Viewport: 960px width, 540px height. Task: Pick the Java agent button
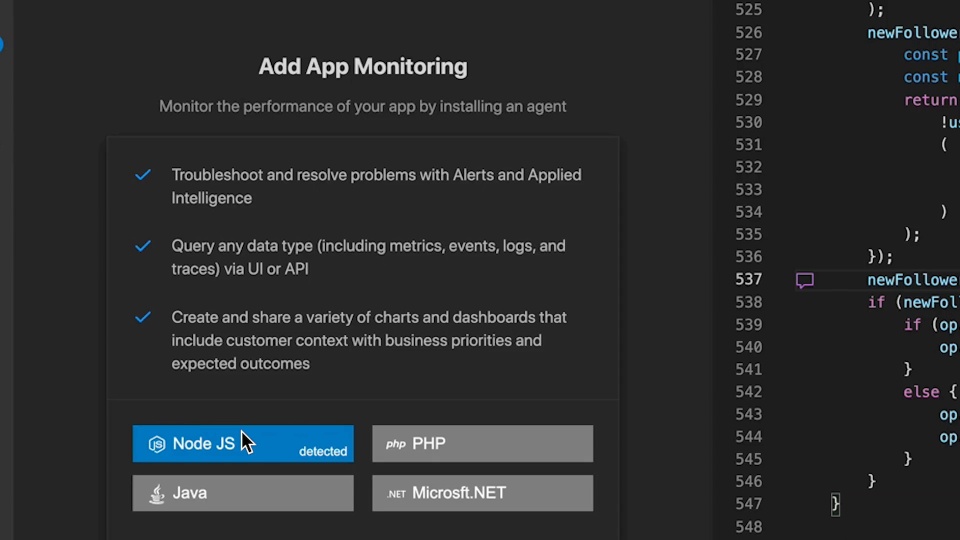(243, 493)
